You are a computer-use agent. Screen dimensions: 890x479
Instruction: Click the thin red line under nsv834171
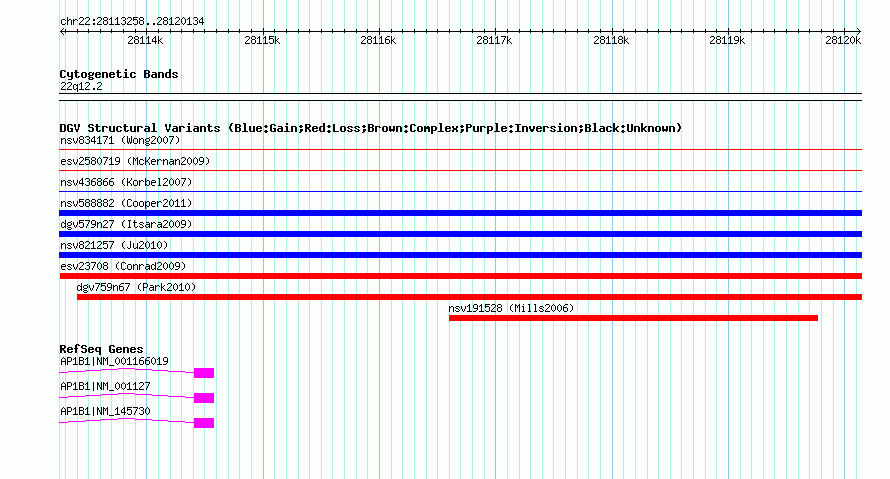[460, 149]
